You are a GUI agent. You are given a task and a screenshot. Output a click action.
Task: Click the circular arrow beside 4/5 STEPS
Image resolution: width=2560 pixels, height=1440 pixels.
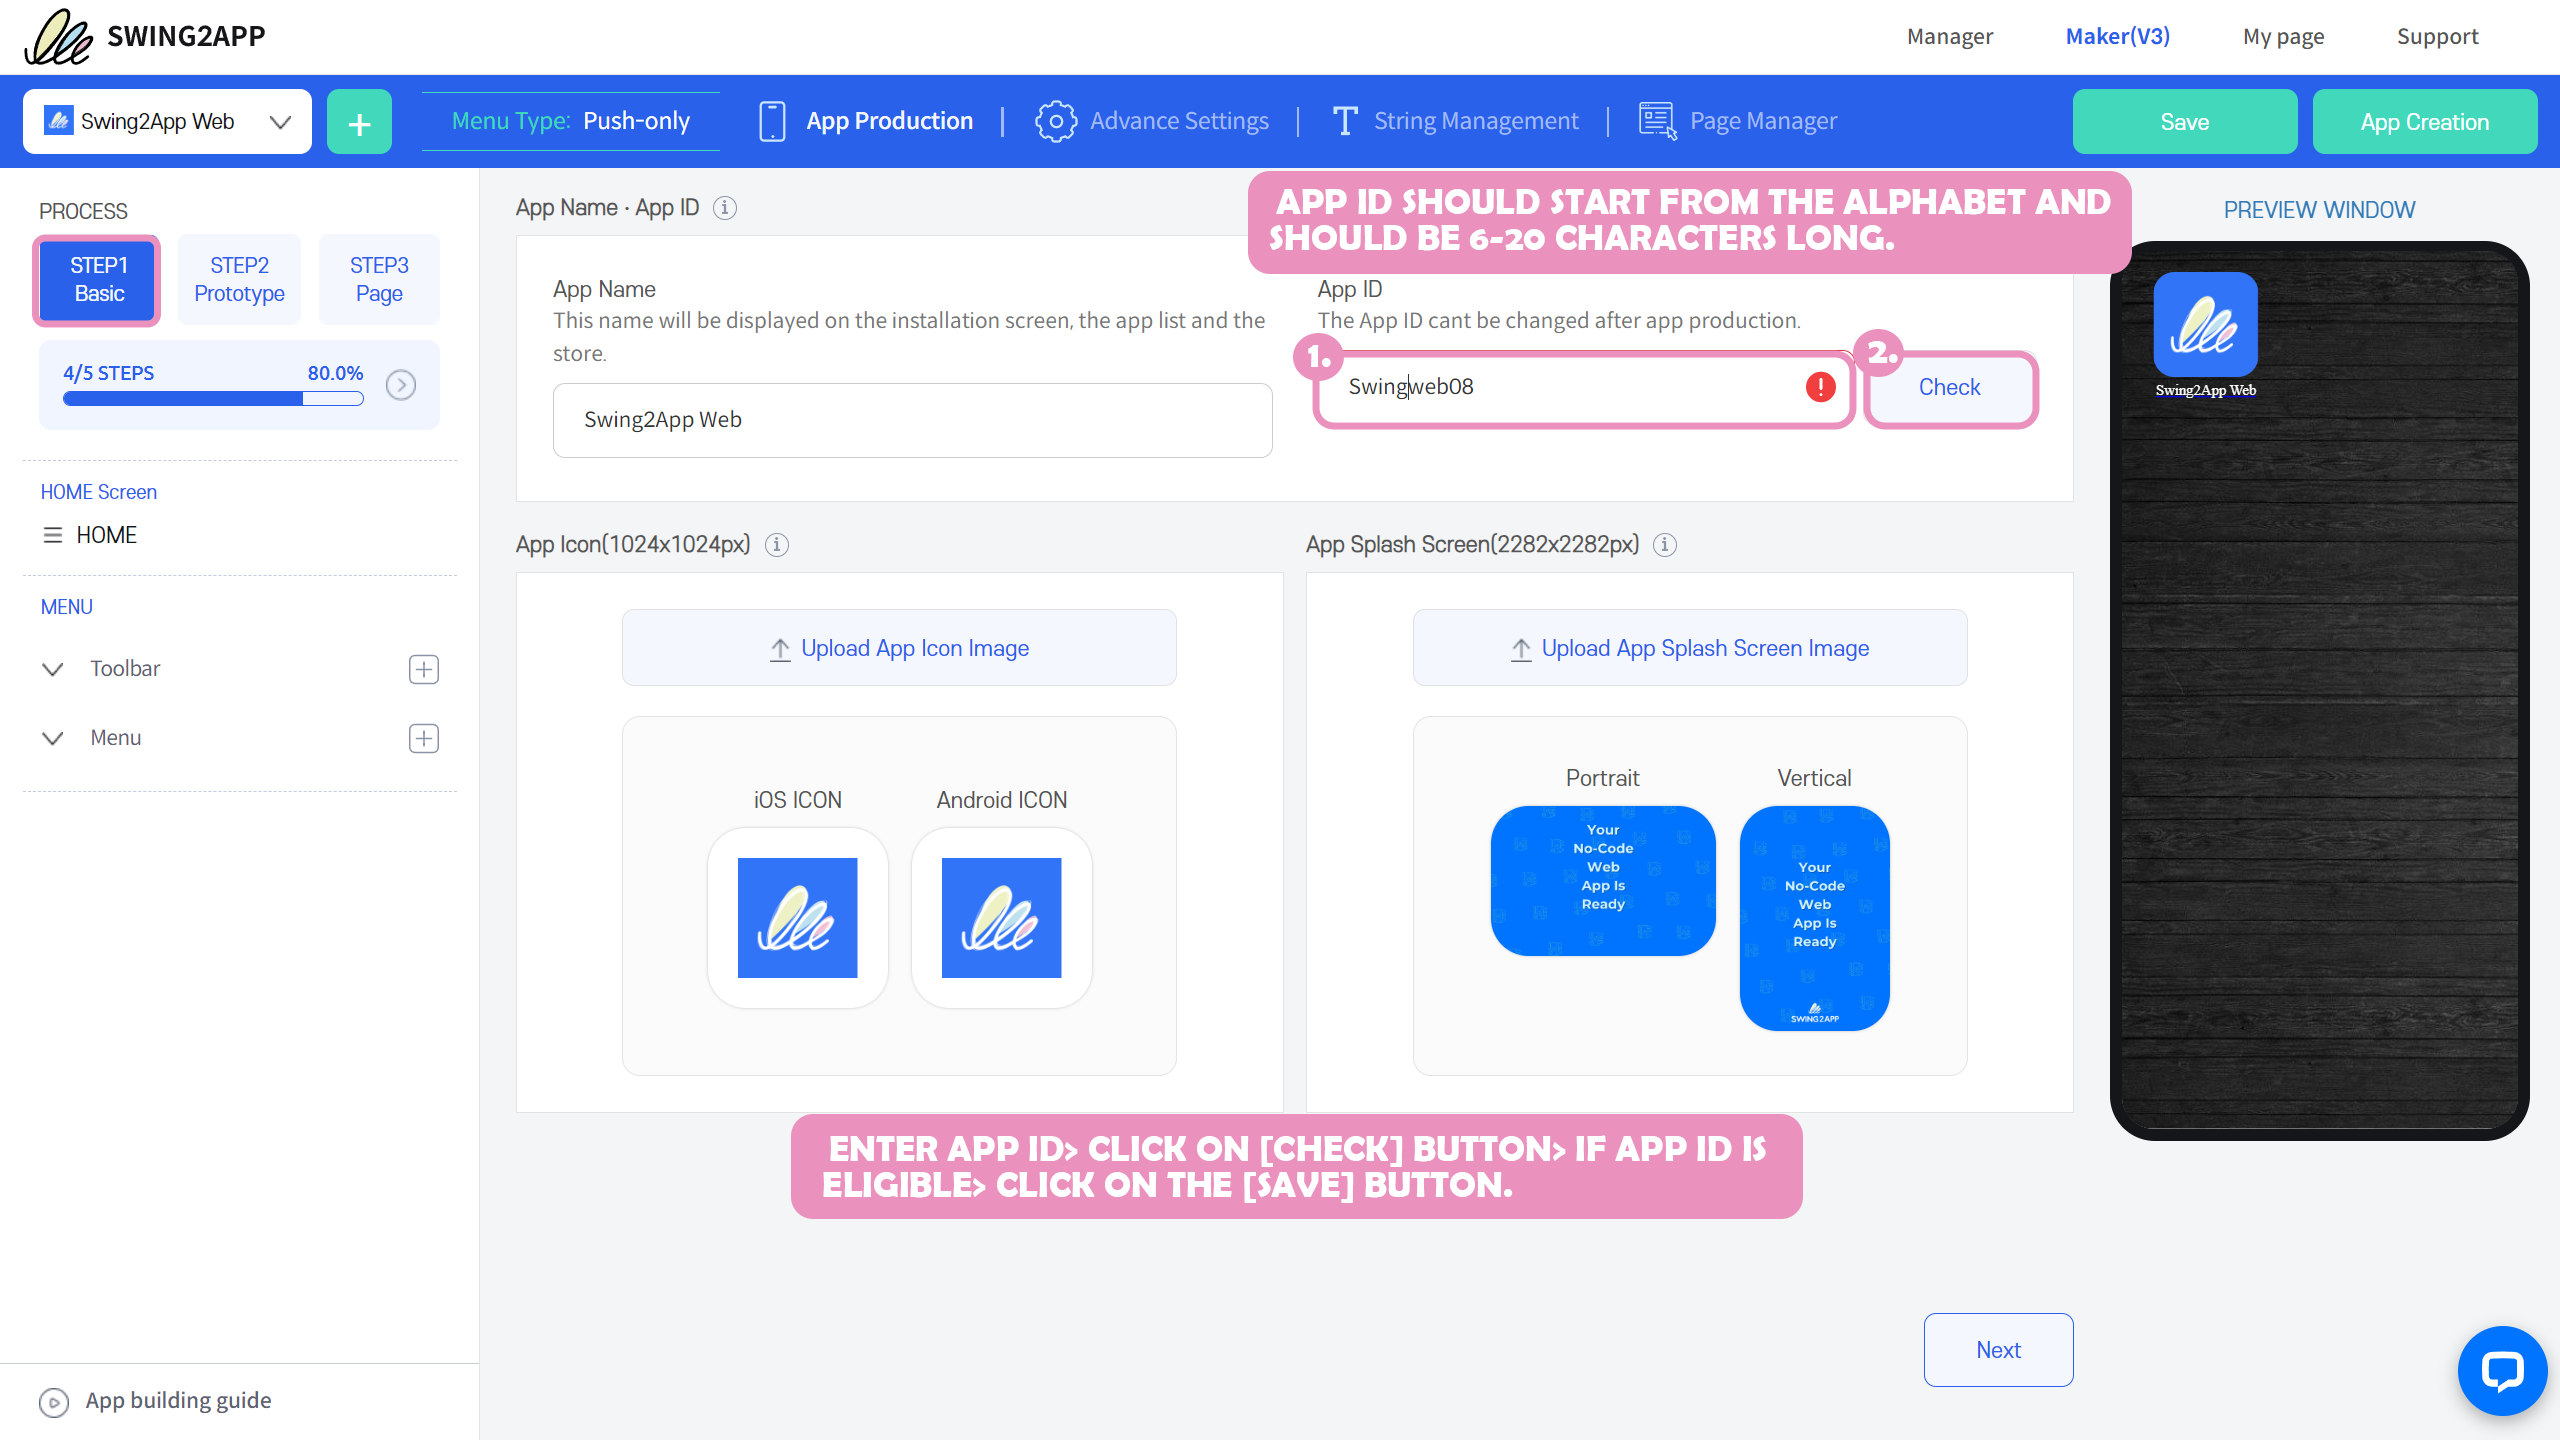click(x=401, y=385)
